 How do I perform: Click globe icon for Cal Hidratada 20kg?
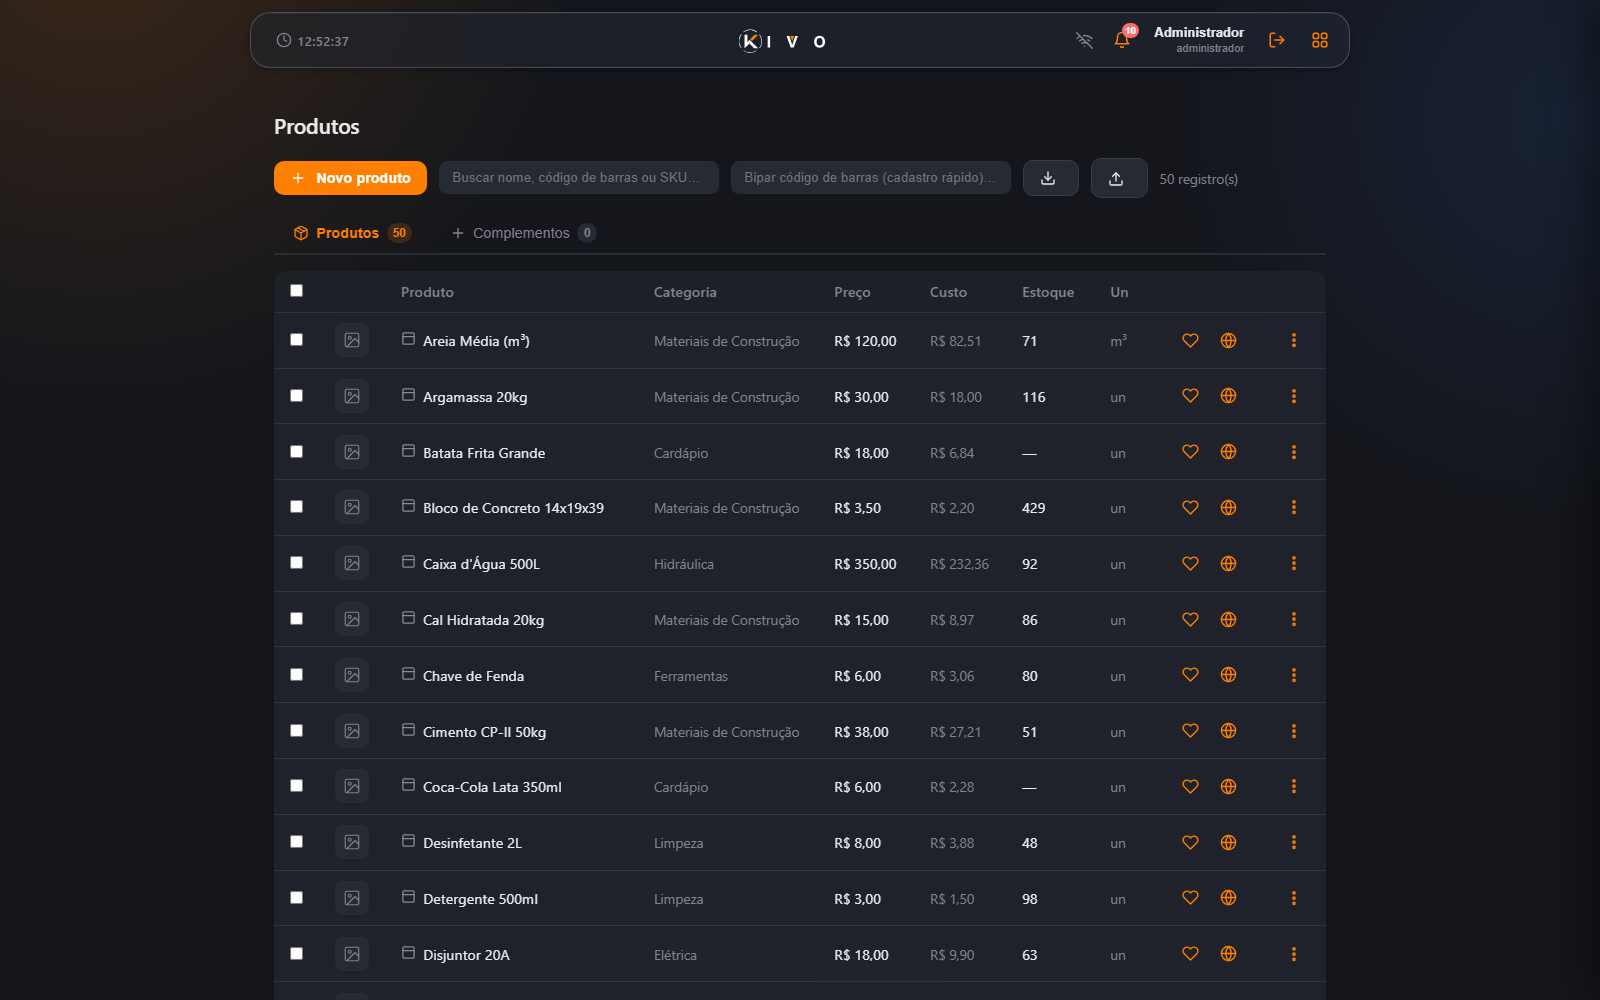click(1229, 619)
